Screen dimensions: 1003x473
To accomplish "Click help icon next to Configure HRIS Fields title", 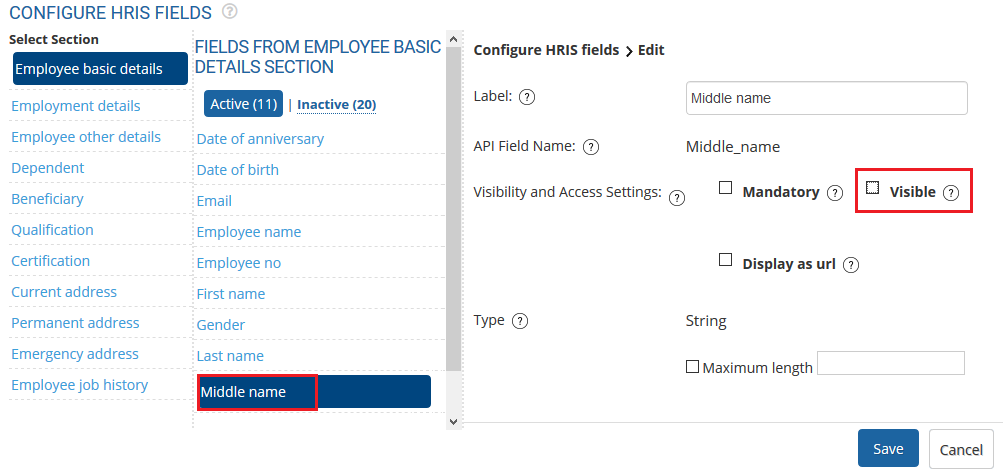I will pyautogui.click(x=230, y=12).
